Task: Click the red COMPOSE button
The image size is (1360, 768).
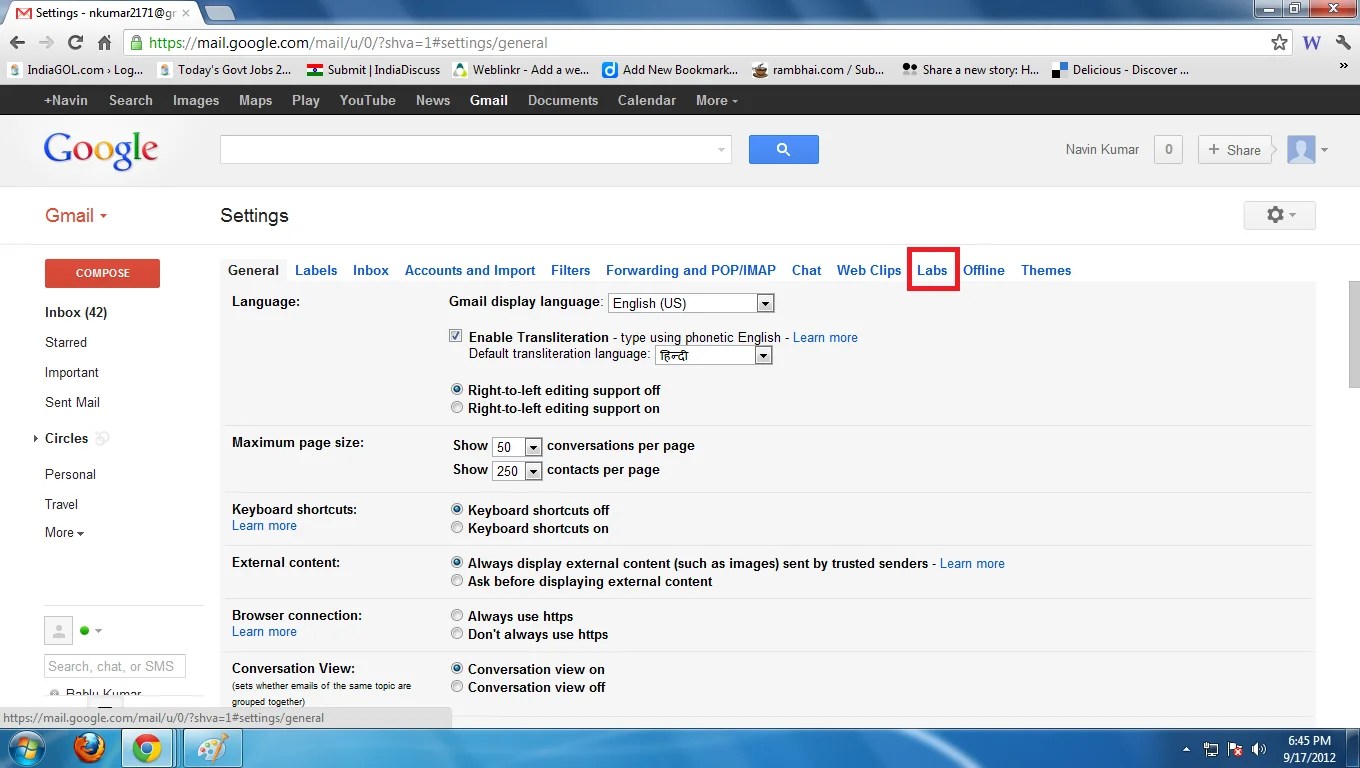Action: [102, 272]
